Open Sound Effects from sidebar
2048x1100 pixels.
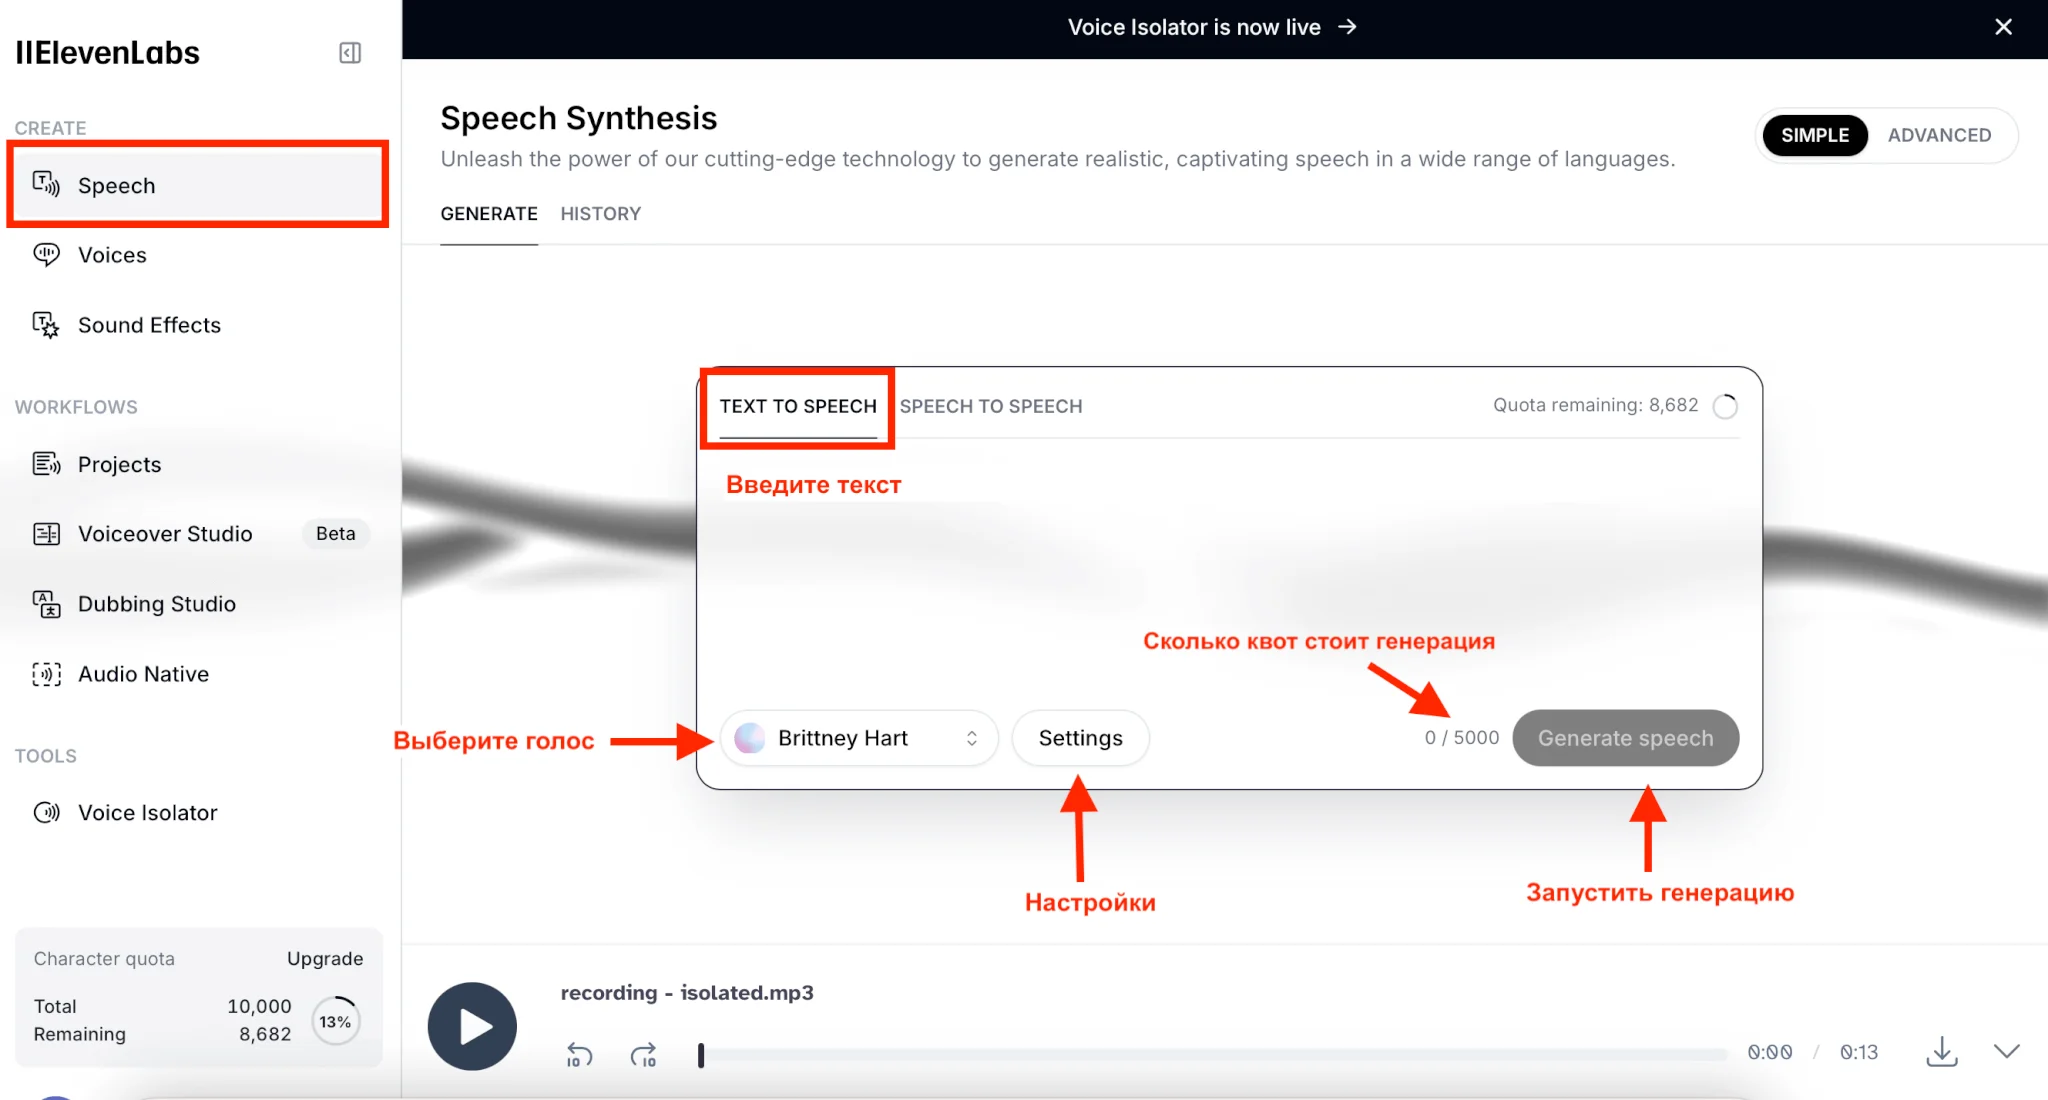point(148,325)
